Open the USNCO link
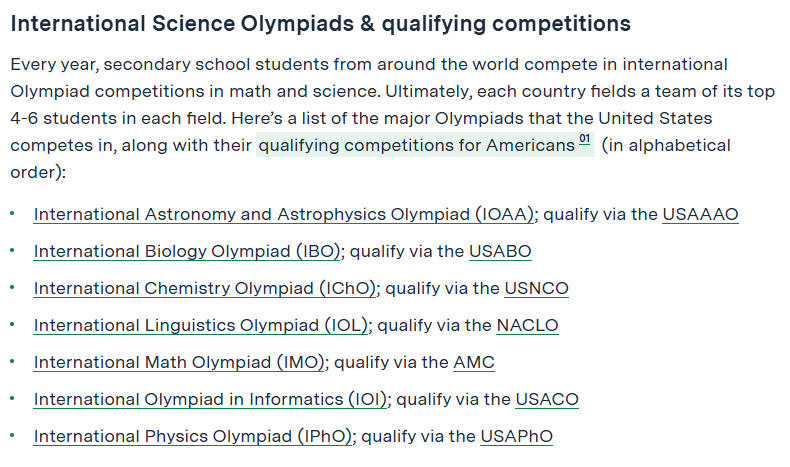 coord(537,288)
